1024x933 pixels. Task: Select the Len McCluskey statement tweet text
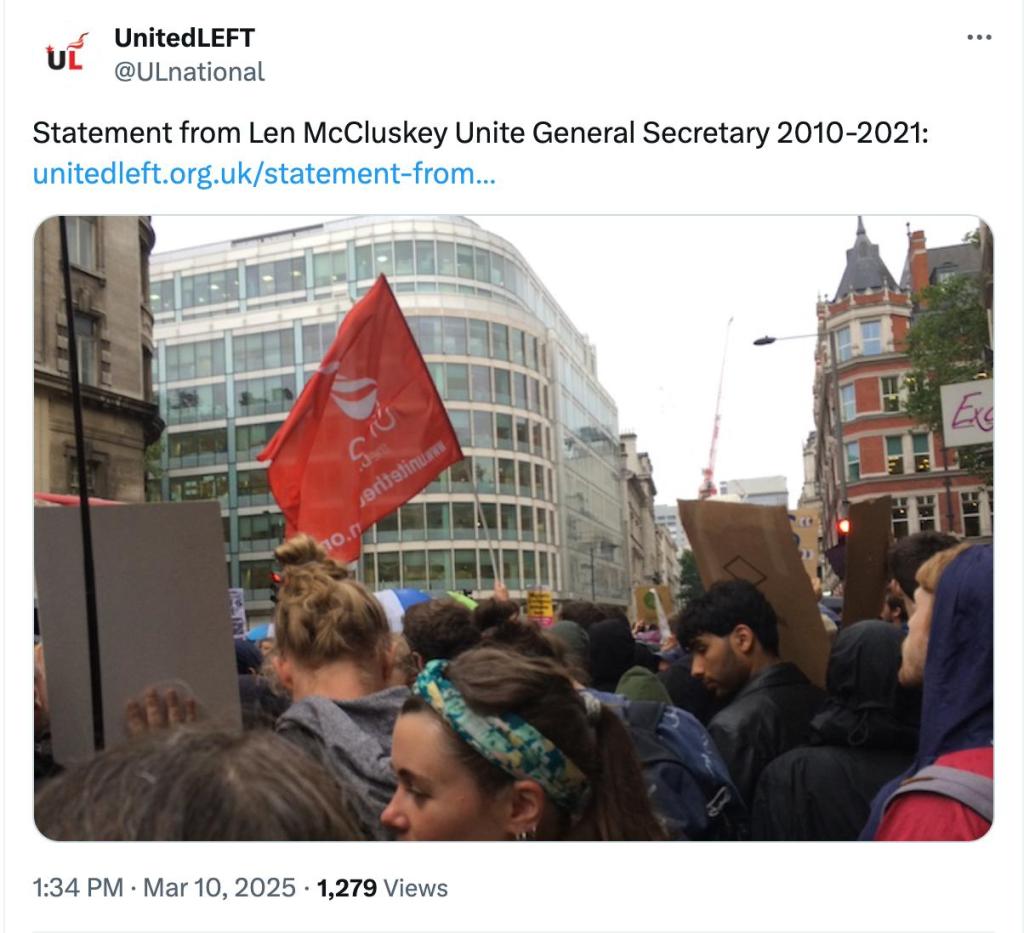point(480,133)
